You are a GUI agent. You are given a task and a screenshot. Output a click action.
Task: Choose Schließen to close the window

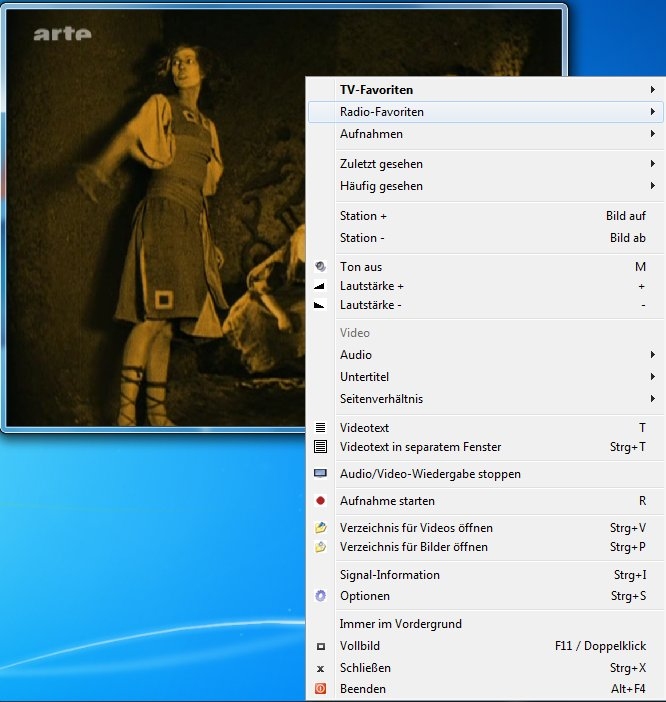365,668
